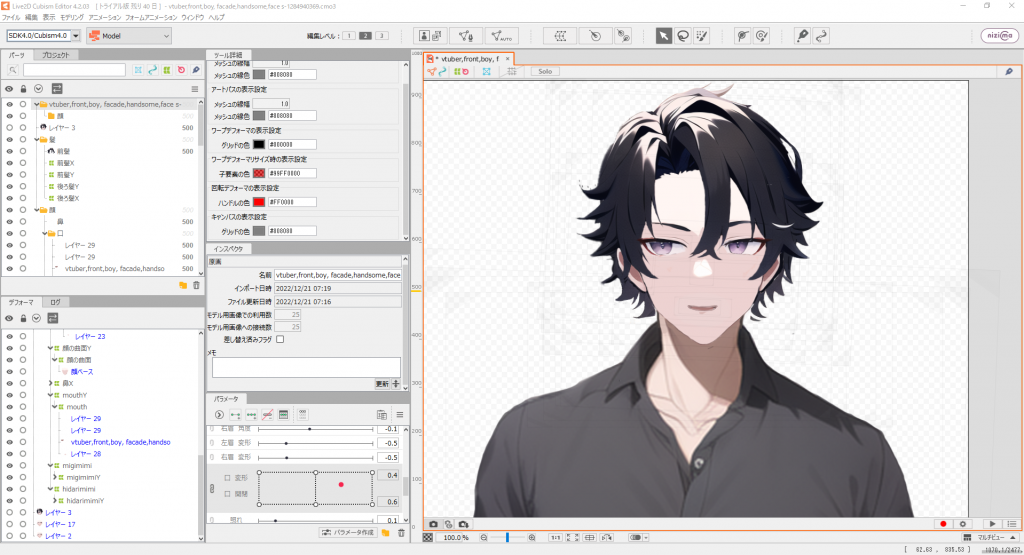This screenshot has height=555, width=1024.
Task: Open the モデリング menu
Action: coord(72,18)
